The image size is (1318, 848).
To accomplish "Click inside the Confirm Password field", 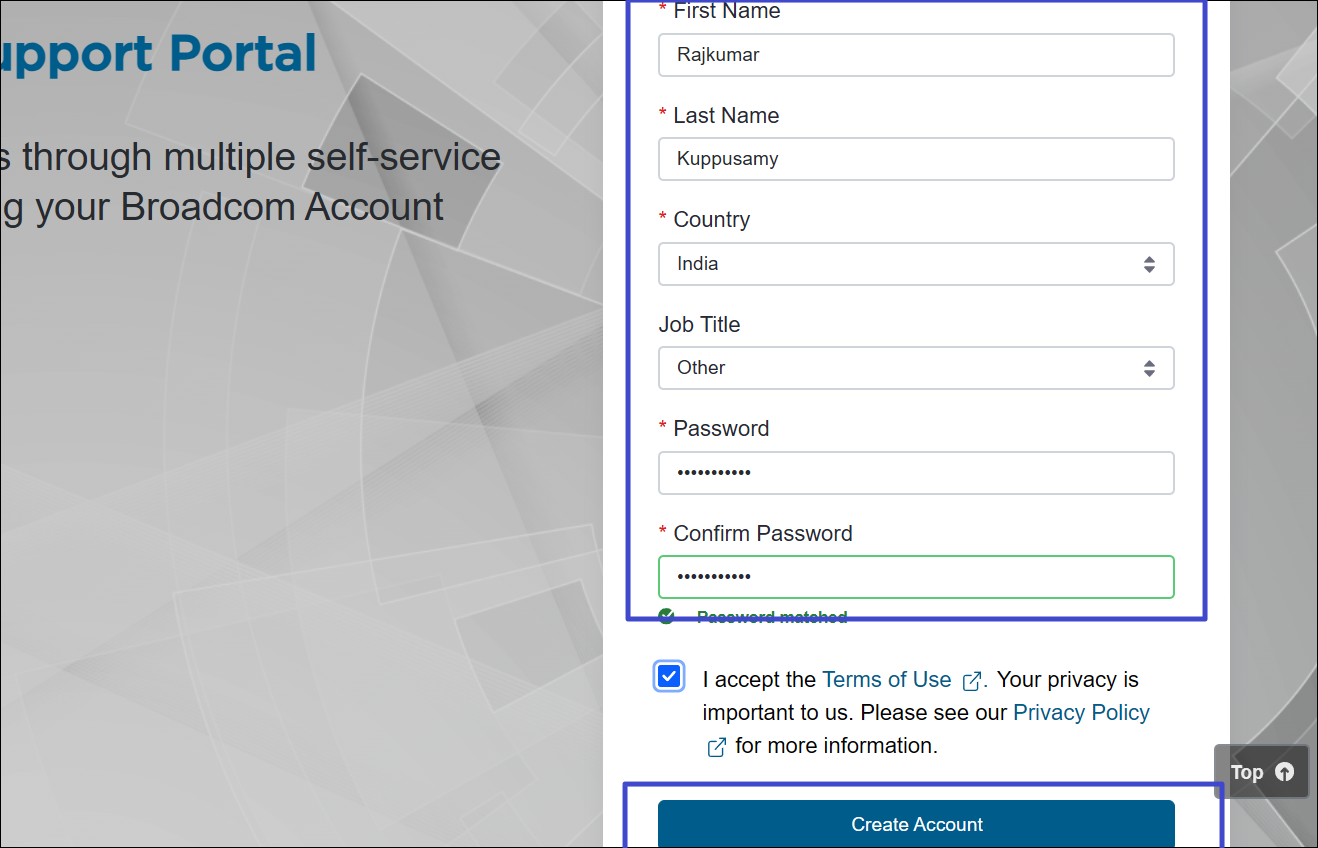I will pos(915,577).
